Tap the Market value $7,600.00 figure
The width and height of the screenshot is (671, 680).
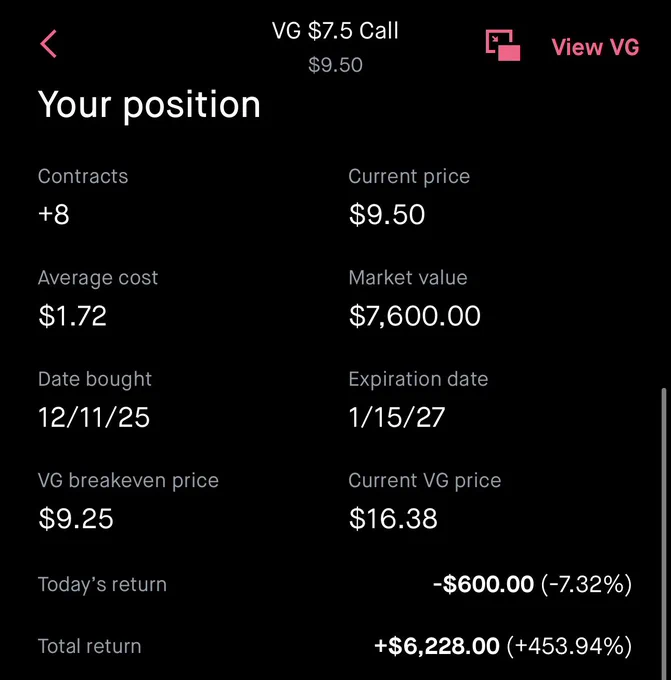coord(415,316)
